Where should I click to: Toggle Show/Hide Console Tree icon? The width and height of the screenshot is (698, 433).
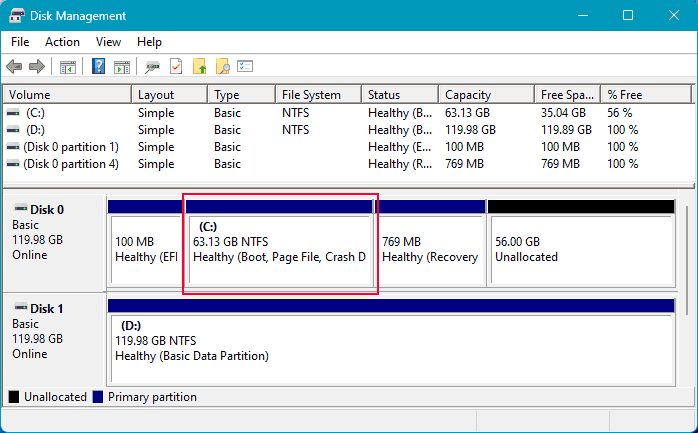coord(68,67)
